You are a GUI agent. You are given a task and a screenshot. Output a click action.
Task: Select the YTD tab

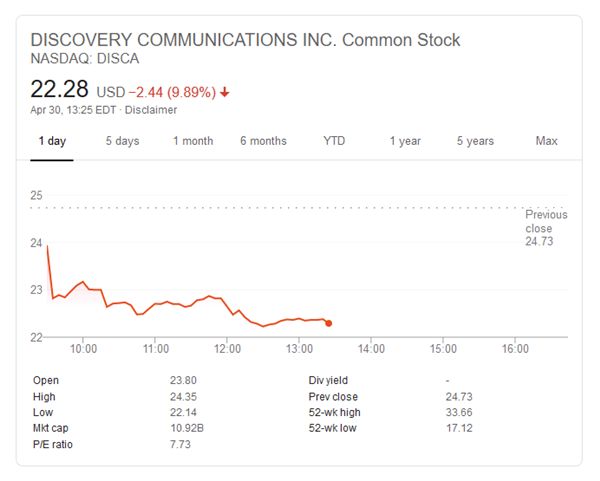[x=334, y=141]
